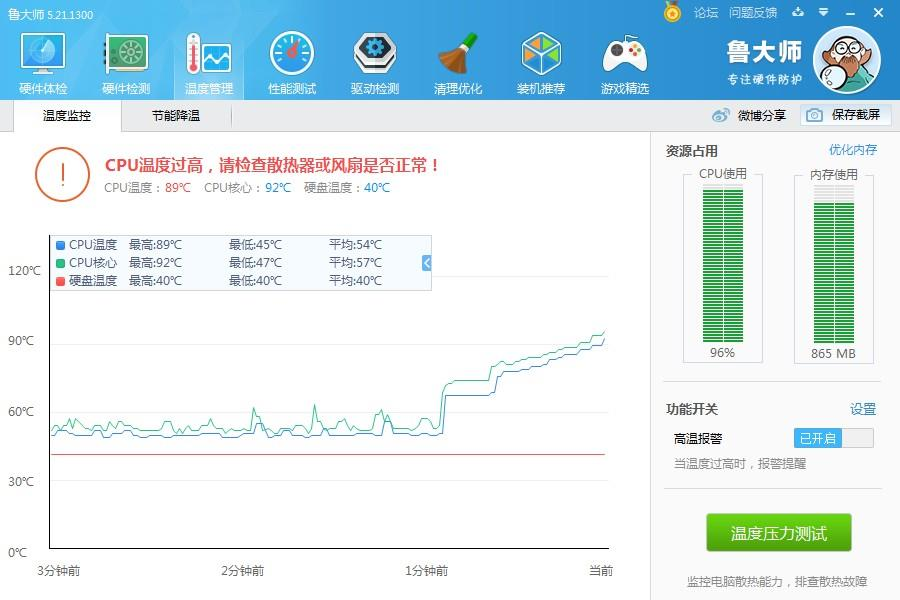Toggle the blue CPU温度 legend marker

61,245
